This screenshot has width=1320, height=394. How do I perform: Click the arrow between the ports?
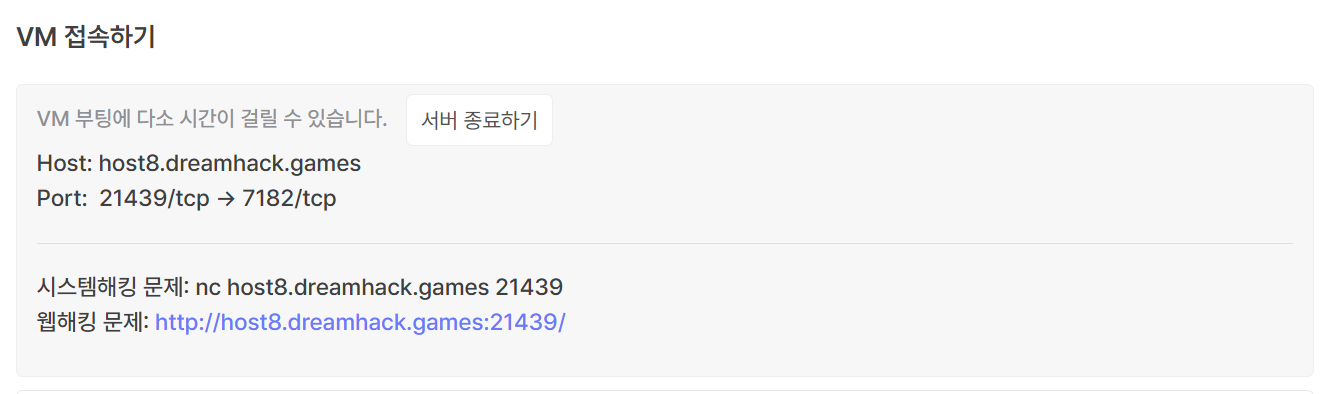[x=226, y=198]
